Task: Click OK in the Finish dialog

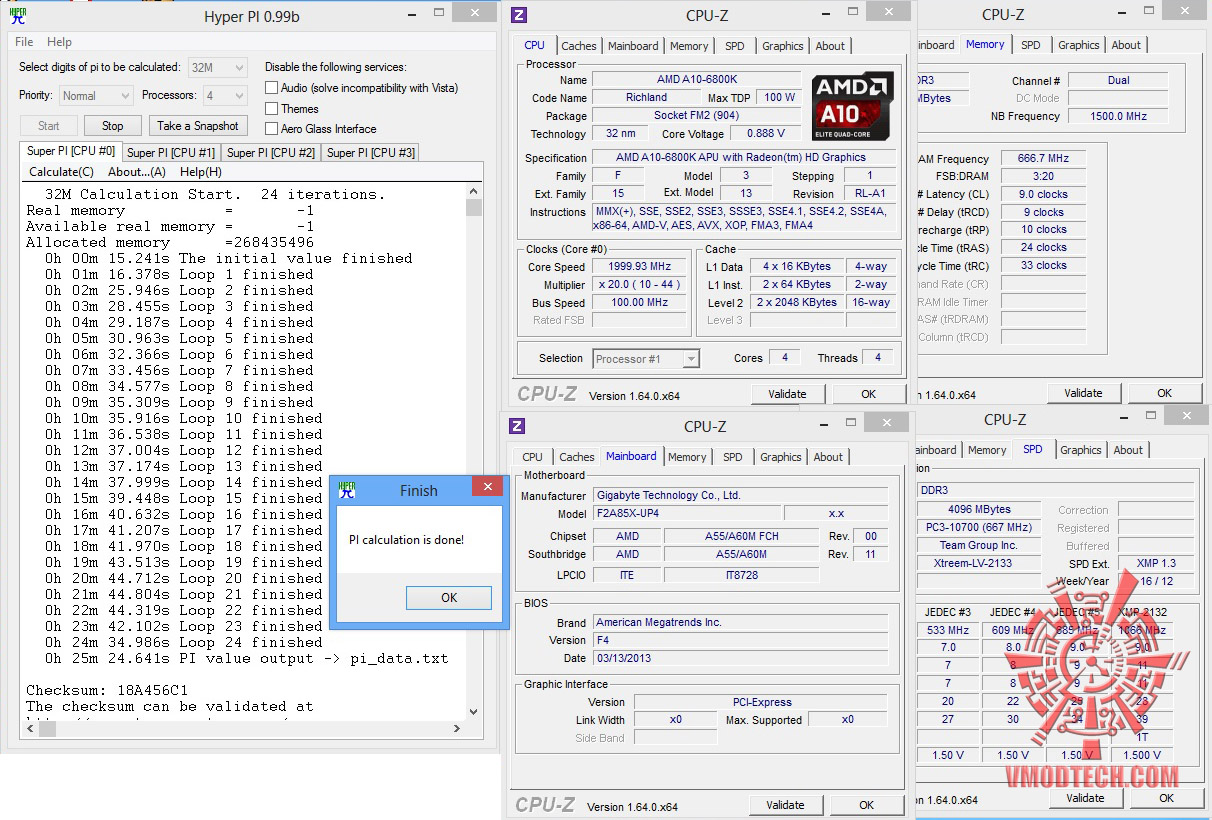Action: click(x=449, y=597)
